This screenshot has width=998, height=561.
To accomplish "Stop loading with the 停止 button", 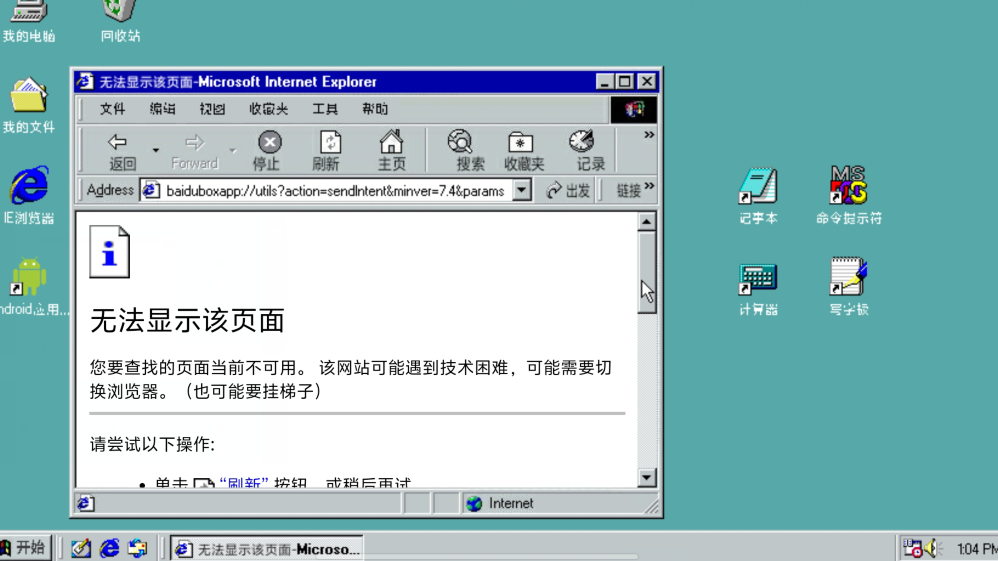I will 269,150.
